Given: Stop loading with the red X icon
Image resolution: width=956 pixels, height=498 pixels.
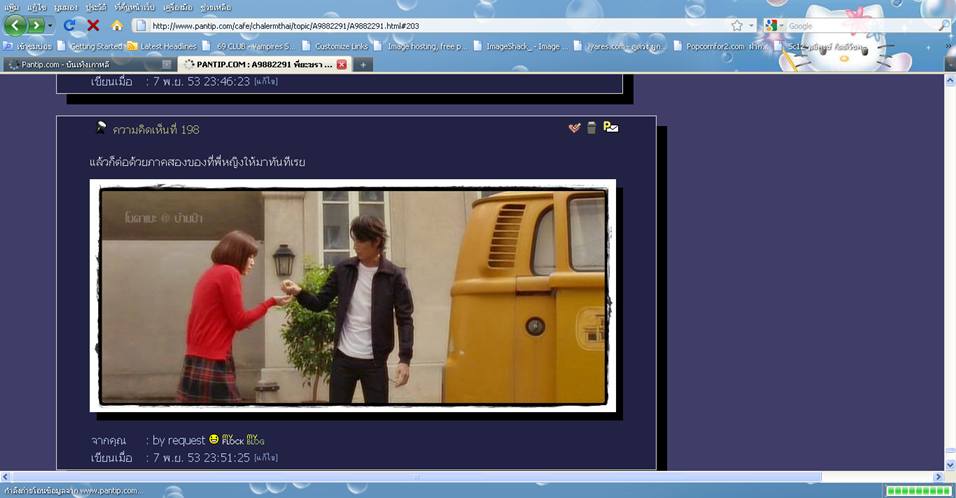Looking at the screenshot, I should [x=93, y=26].
